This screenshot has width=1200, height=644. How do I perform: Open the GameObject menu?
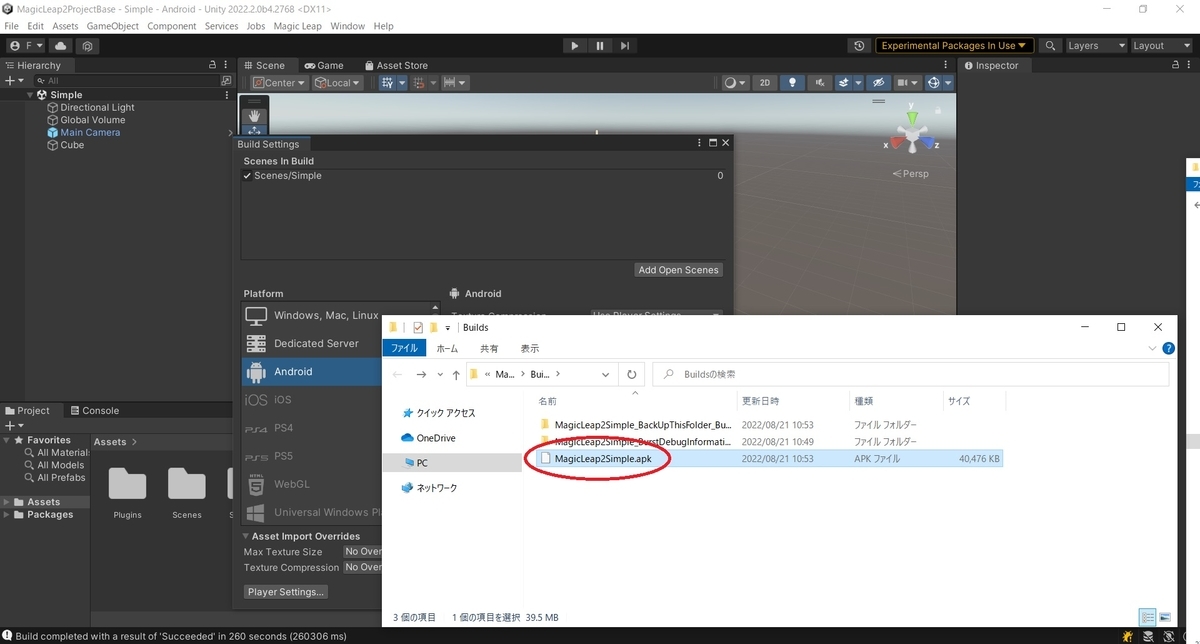[113, 26]
